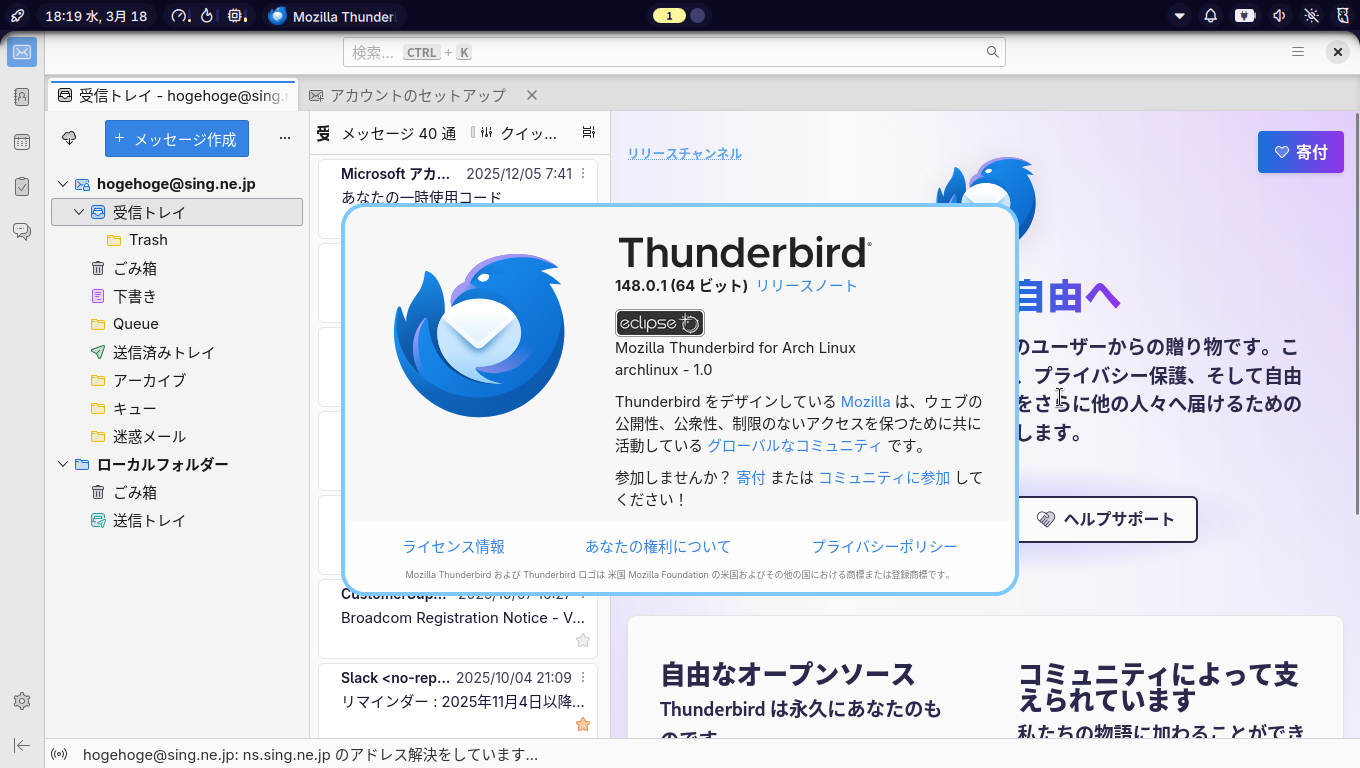Click the 寄付 donate button at top right
This screenshot has width=1360, height=768.
coord(1301,152)
